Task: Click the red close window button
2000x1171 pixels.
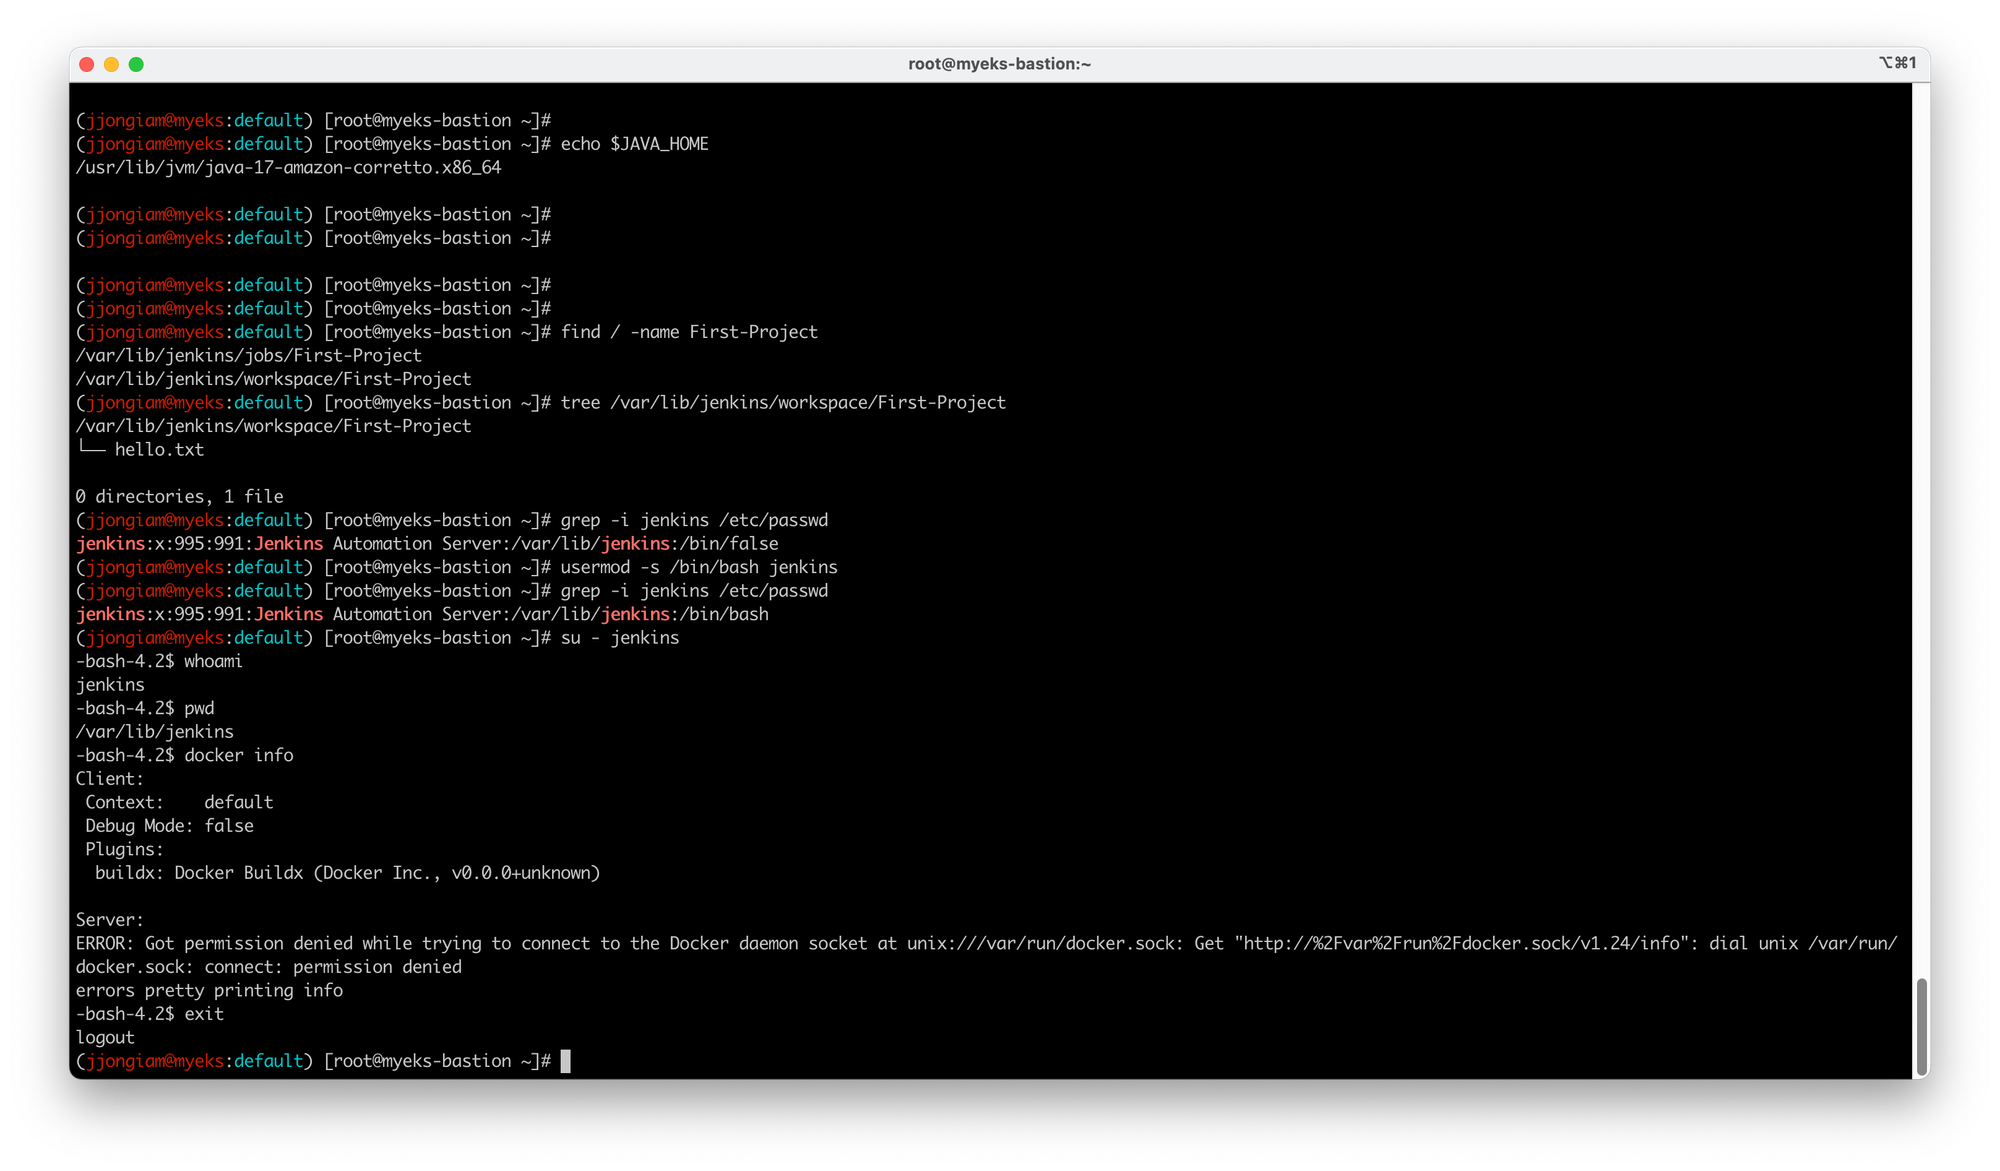Action: tap(87, 65)
